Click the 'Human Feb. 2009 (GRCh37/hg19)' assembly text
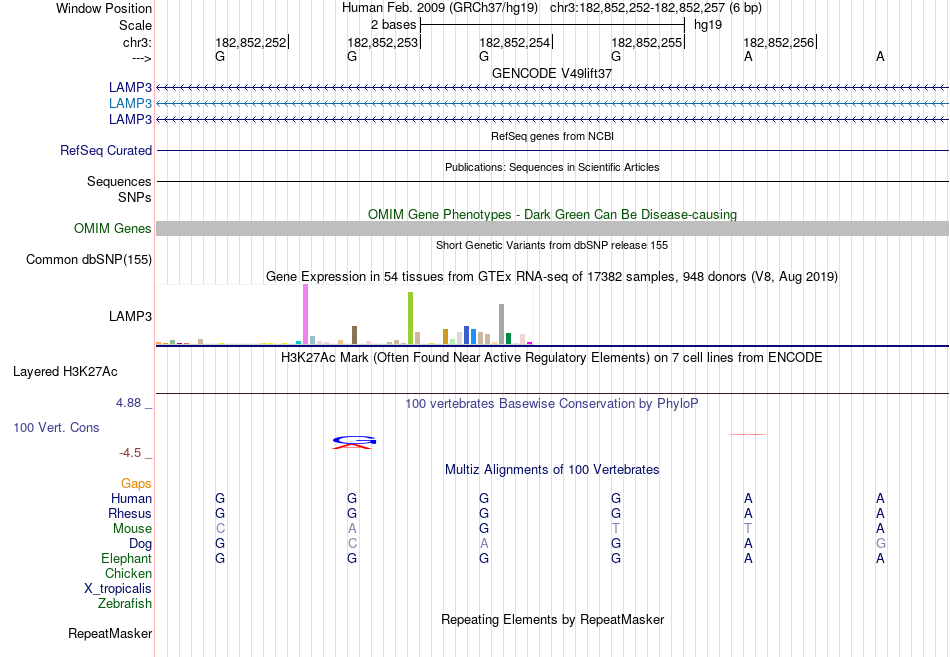 click(x=439, y=8)
